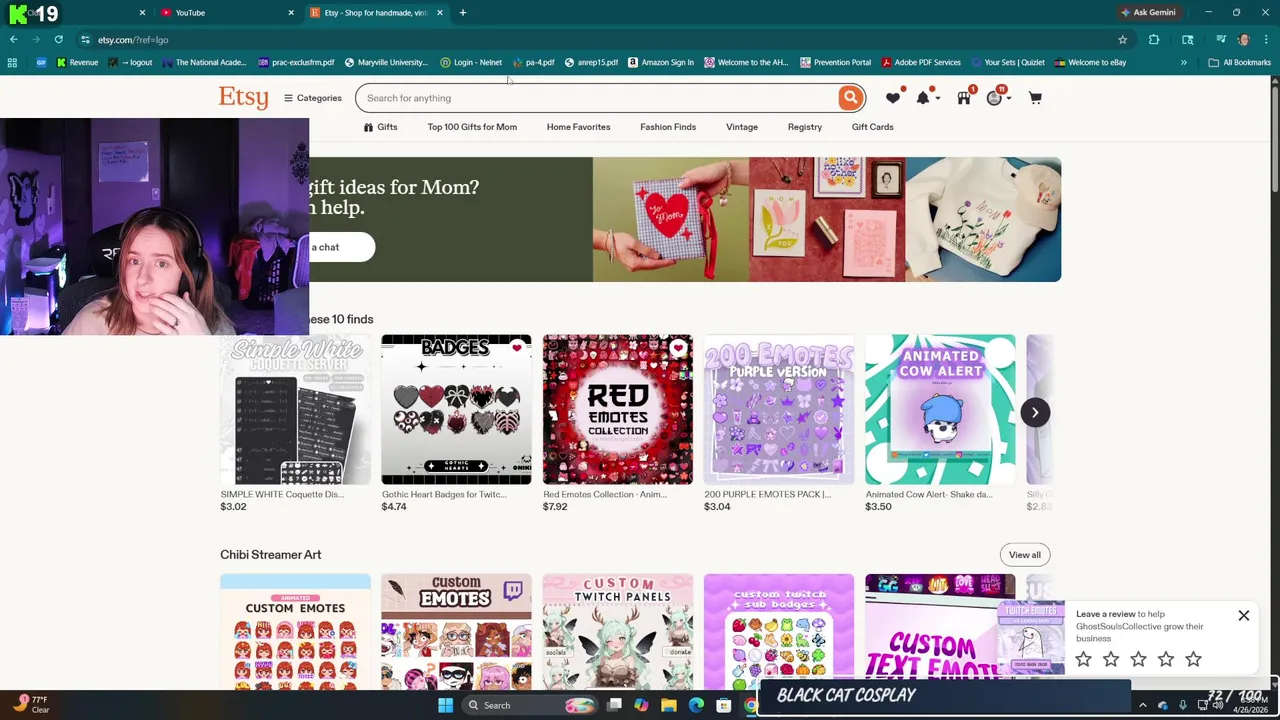Open Revenue bookmark
This screenshot has width=1280, height=720.
click(x=77, y=62)
